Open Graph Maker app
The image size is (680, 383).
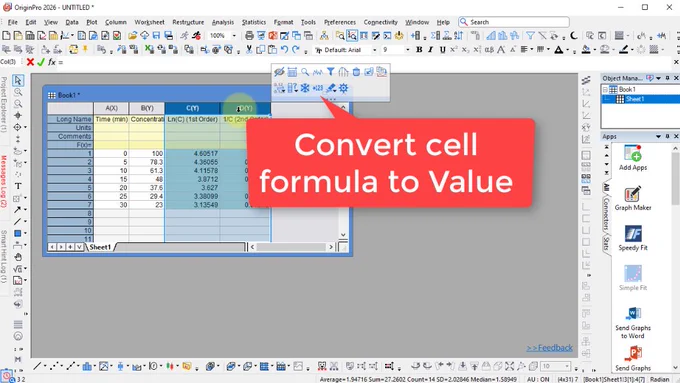[633, 198]
